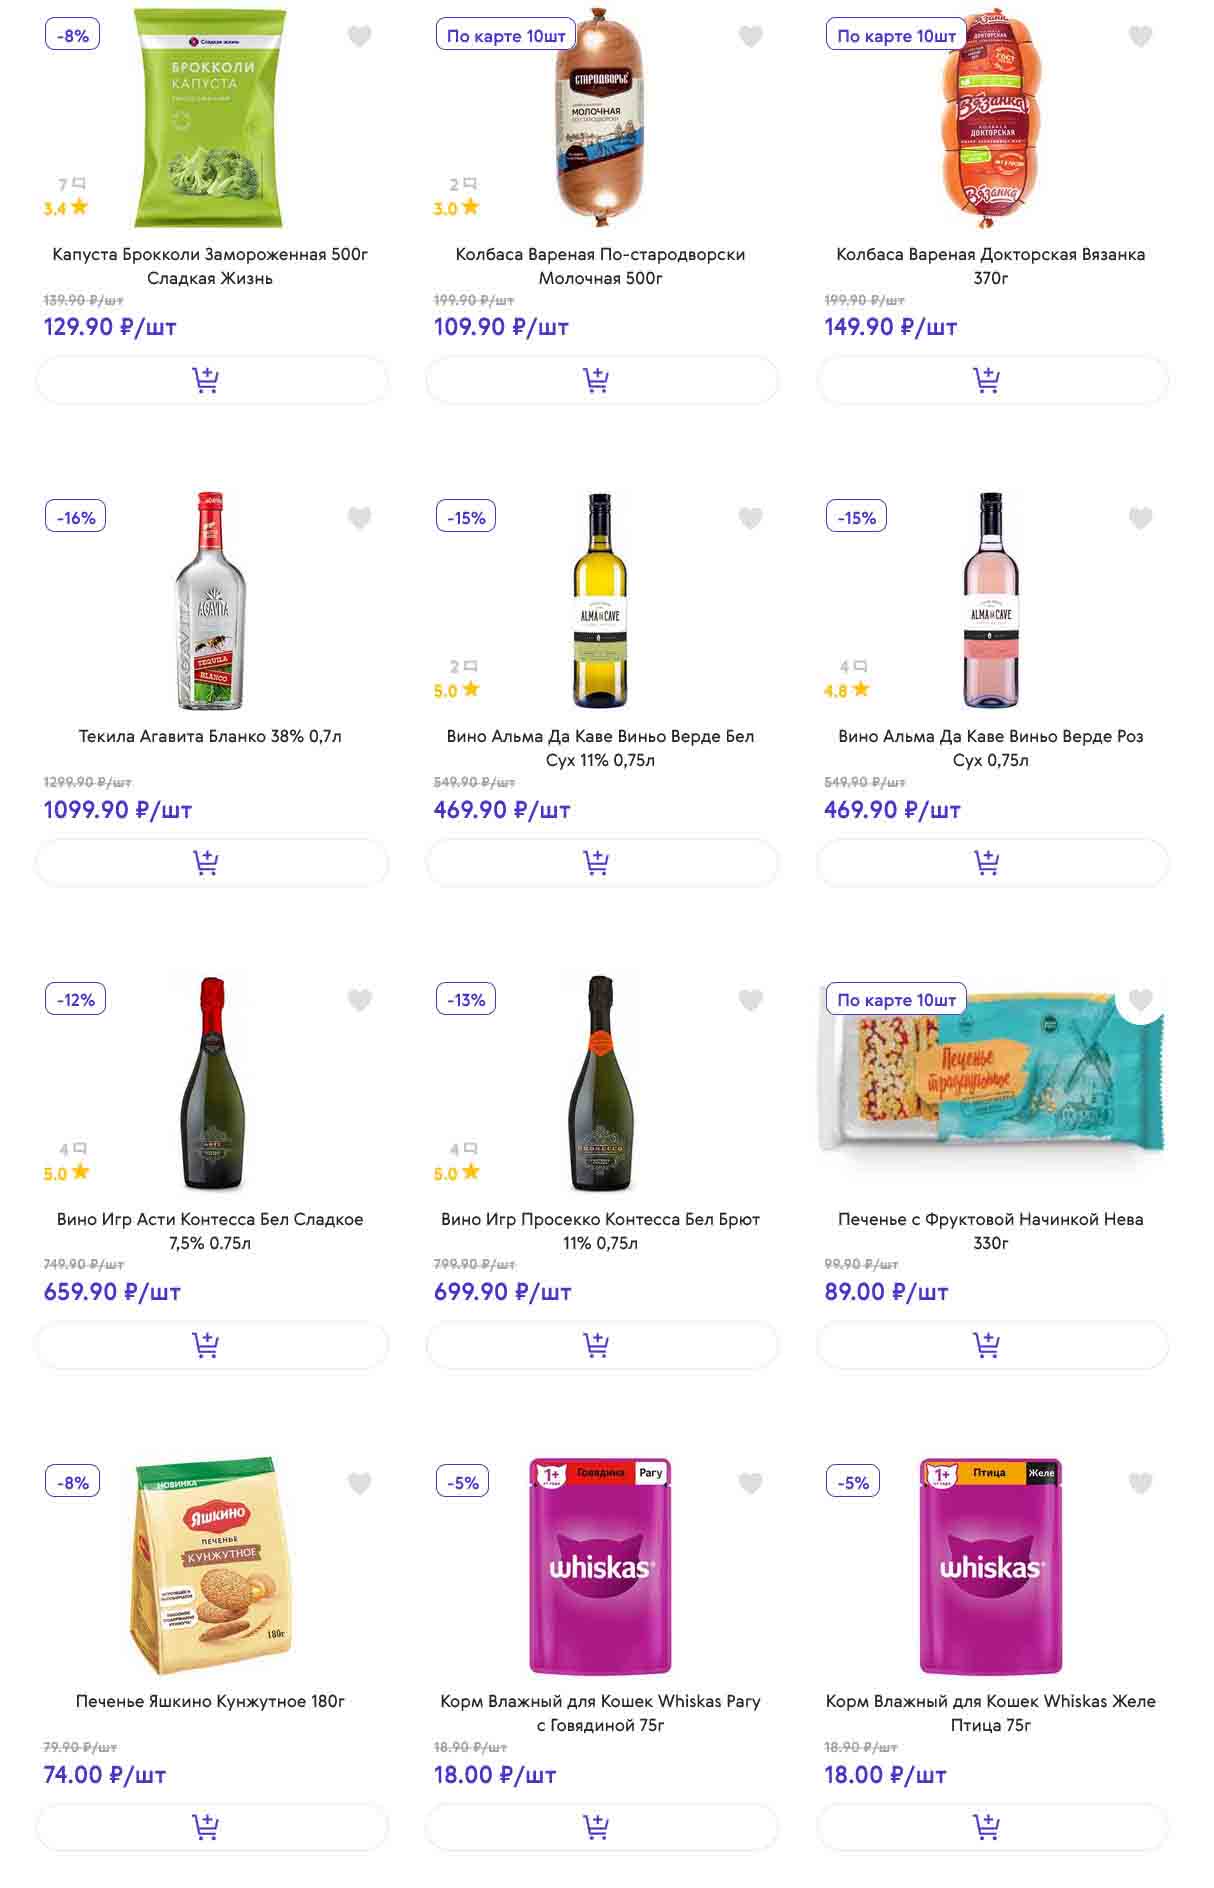Open Вино Альма Да Каве Бел product link
Image resolution: width=1214 pixels, height=1888 pixels.
coord(600,748)
